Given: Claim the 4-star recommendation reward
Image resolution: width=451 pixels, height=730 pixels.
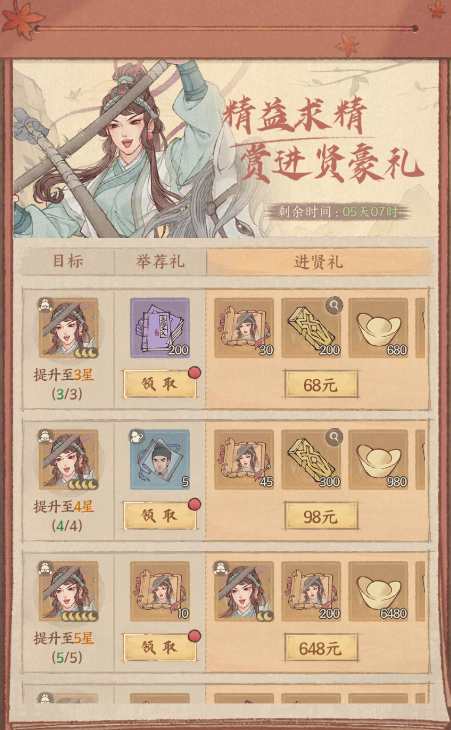Looking at the screenshot, I should point(160,516).
